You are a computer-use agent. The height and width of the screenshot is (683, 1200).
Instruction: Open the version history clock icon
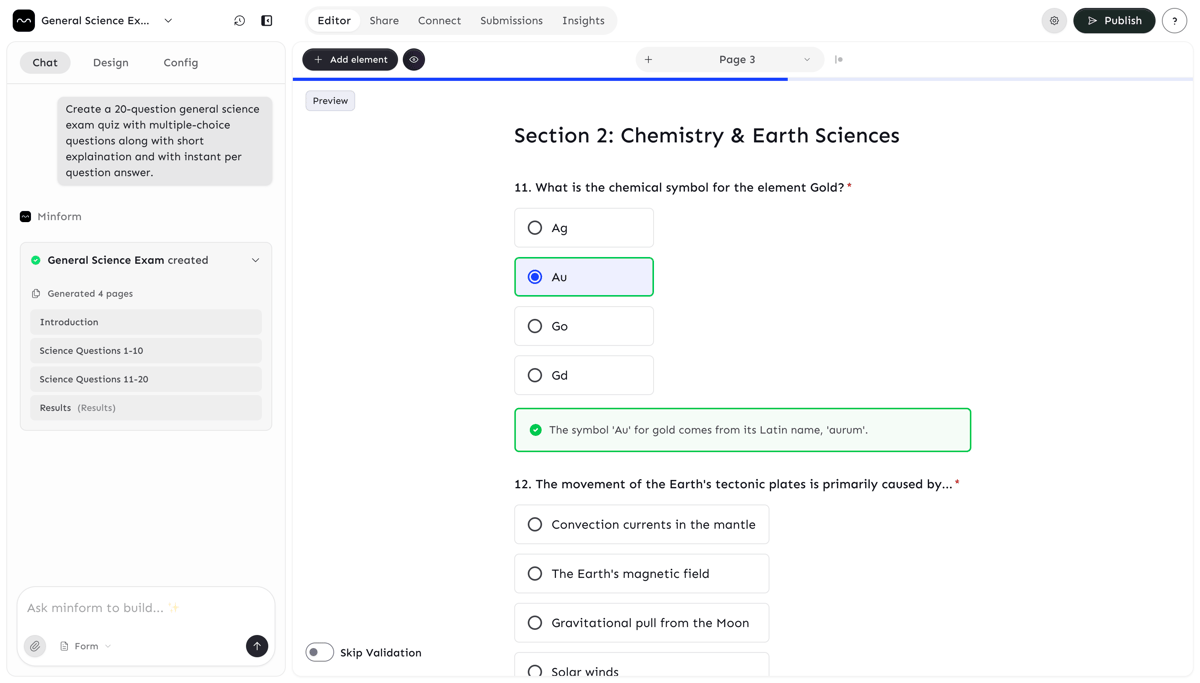(x=240, y=21)
